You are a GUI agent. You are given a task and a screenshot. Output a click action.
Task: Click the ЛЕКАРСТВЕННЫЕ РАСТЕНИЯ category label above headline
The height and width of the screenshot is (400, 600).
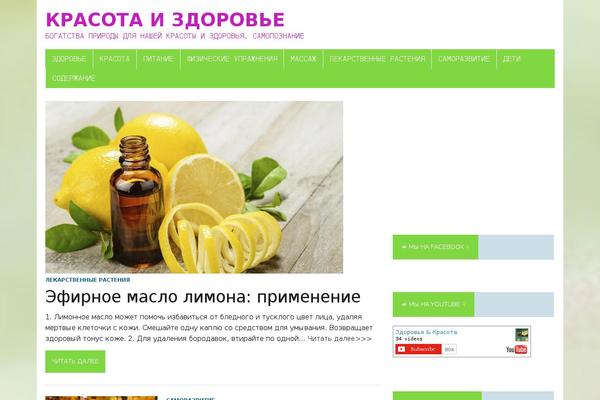tap(88, 280)
